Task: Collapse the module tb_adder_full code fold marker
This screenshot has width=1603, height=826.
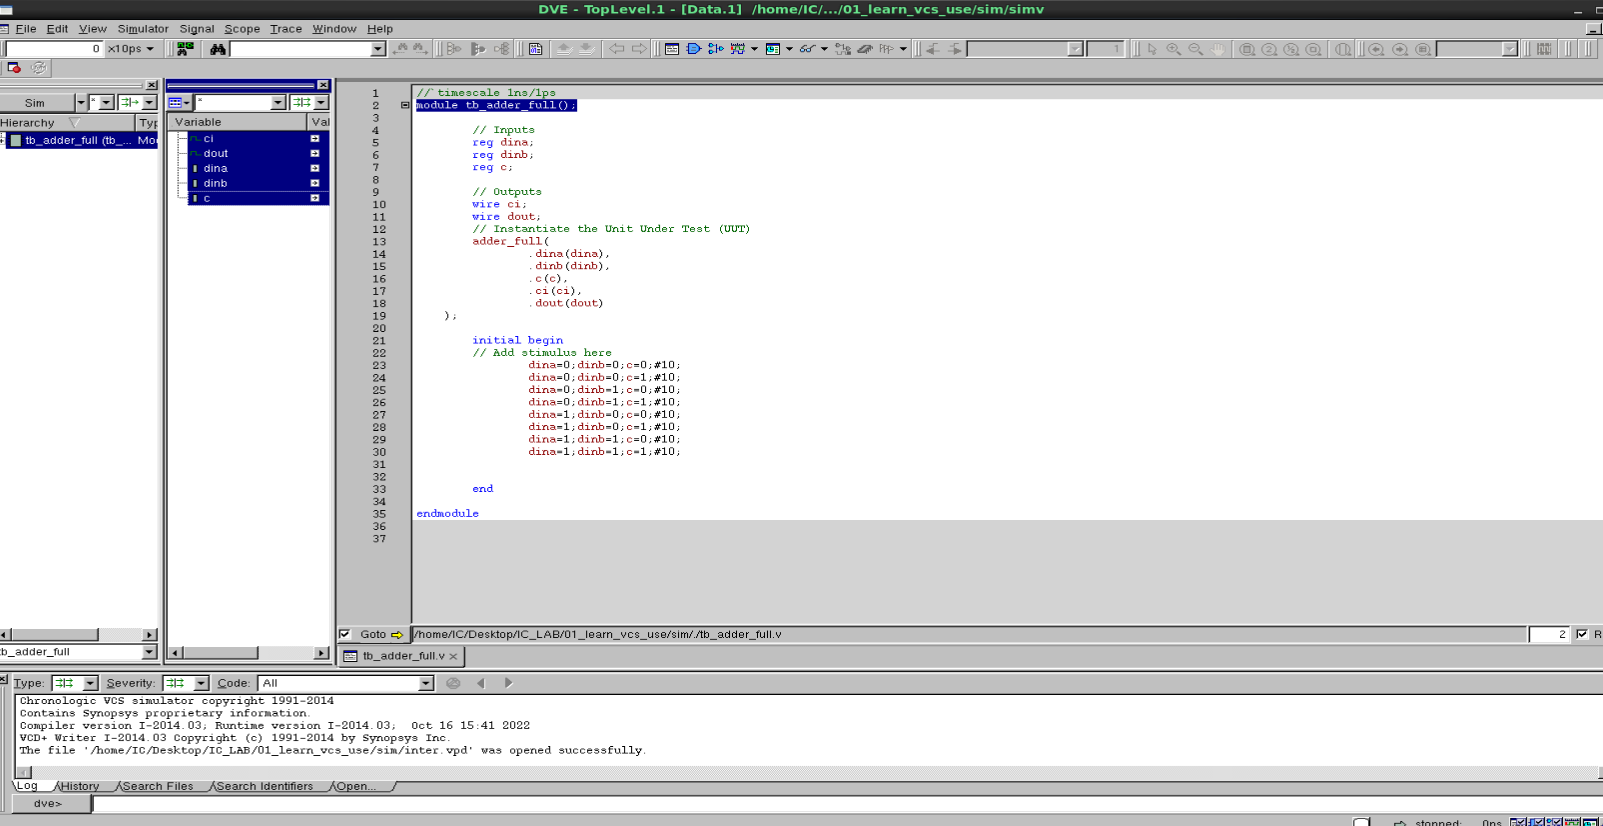Action: click(405, 105)
